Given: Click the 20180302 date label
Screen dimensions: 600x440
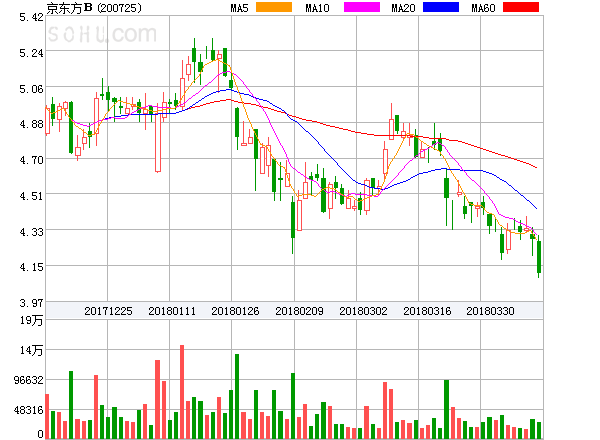Looking at the screenshot, I should click(363, 311).
